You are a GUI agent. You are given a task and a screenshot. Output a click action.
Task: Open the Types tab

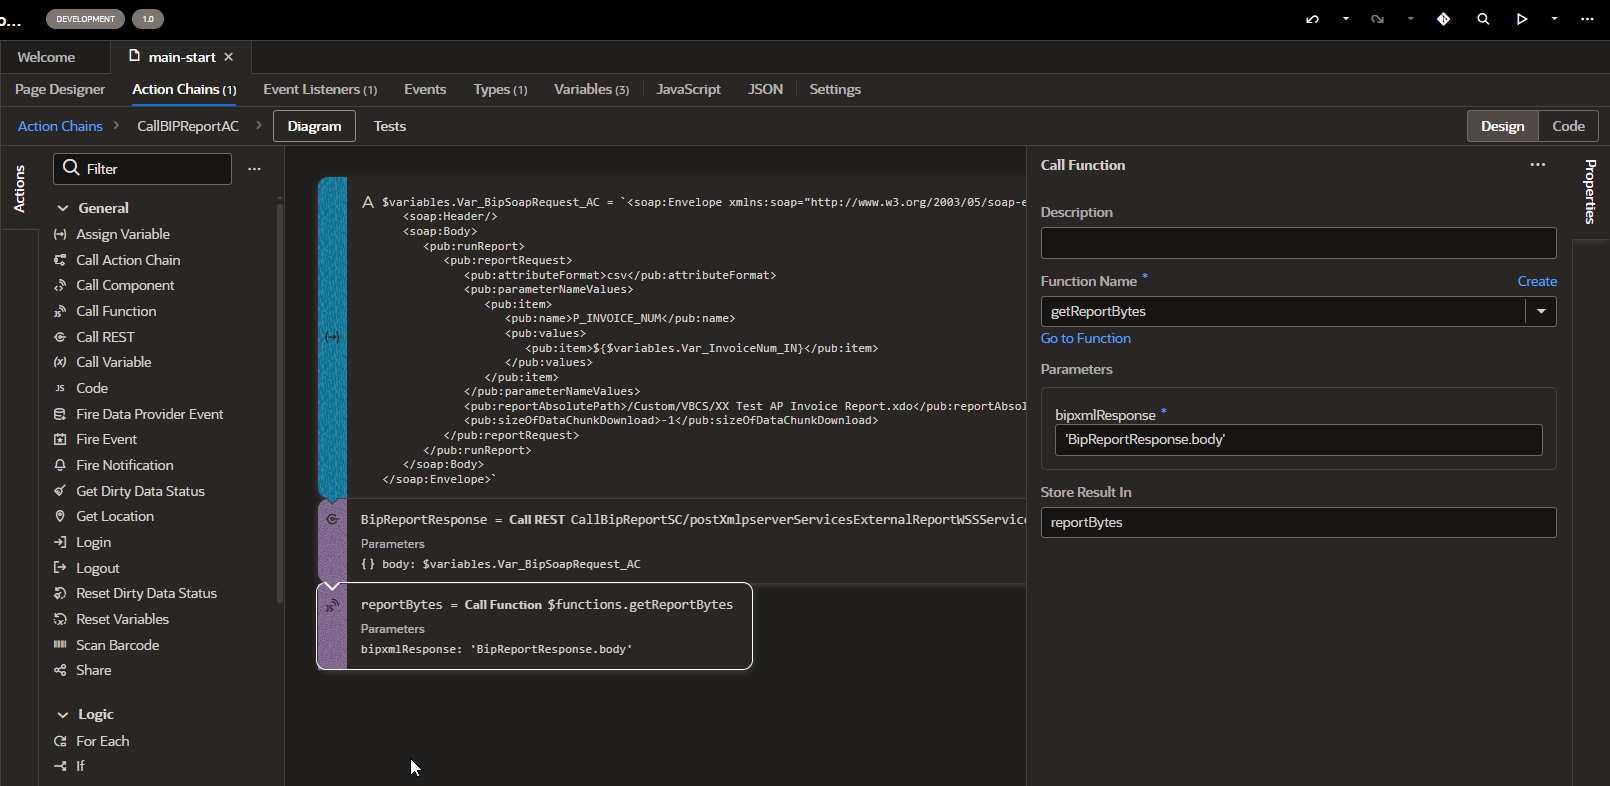500,89
